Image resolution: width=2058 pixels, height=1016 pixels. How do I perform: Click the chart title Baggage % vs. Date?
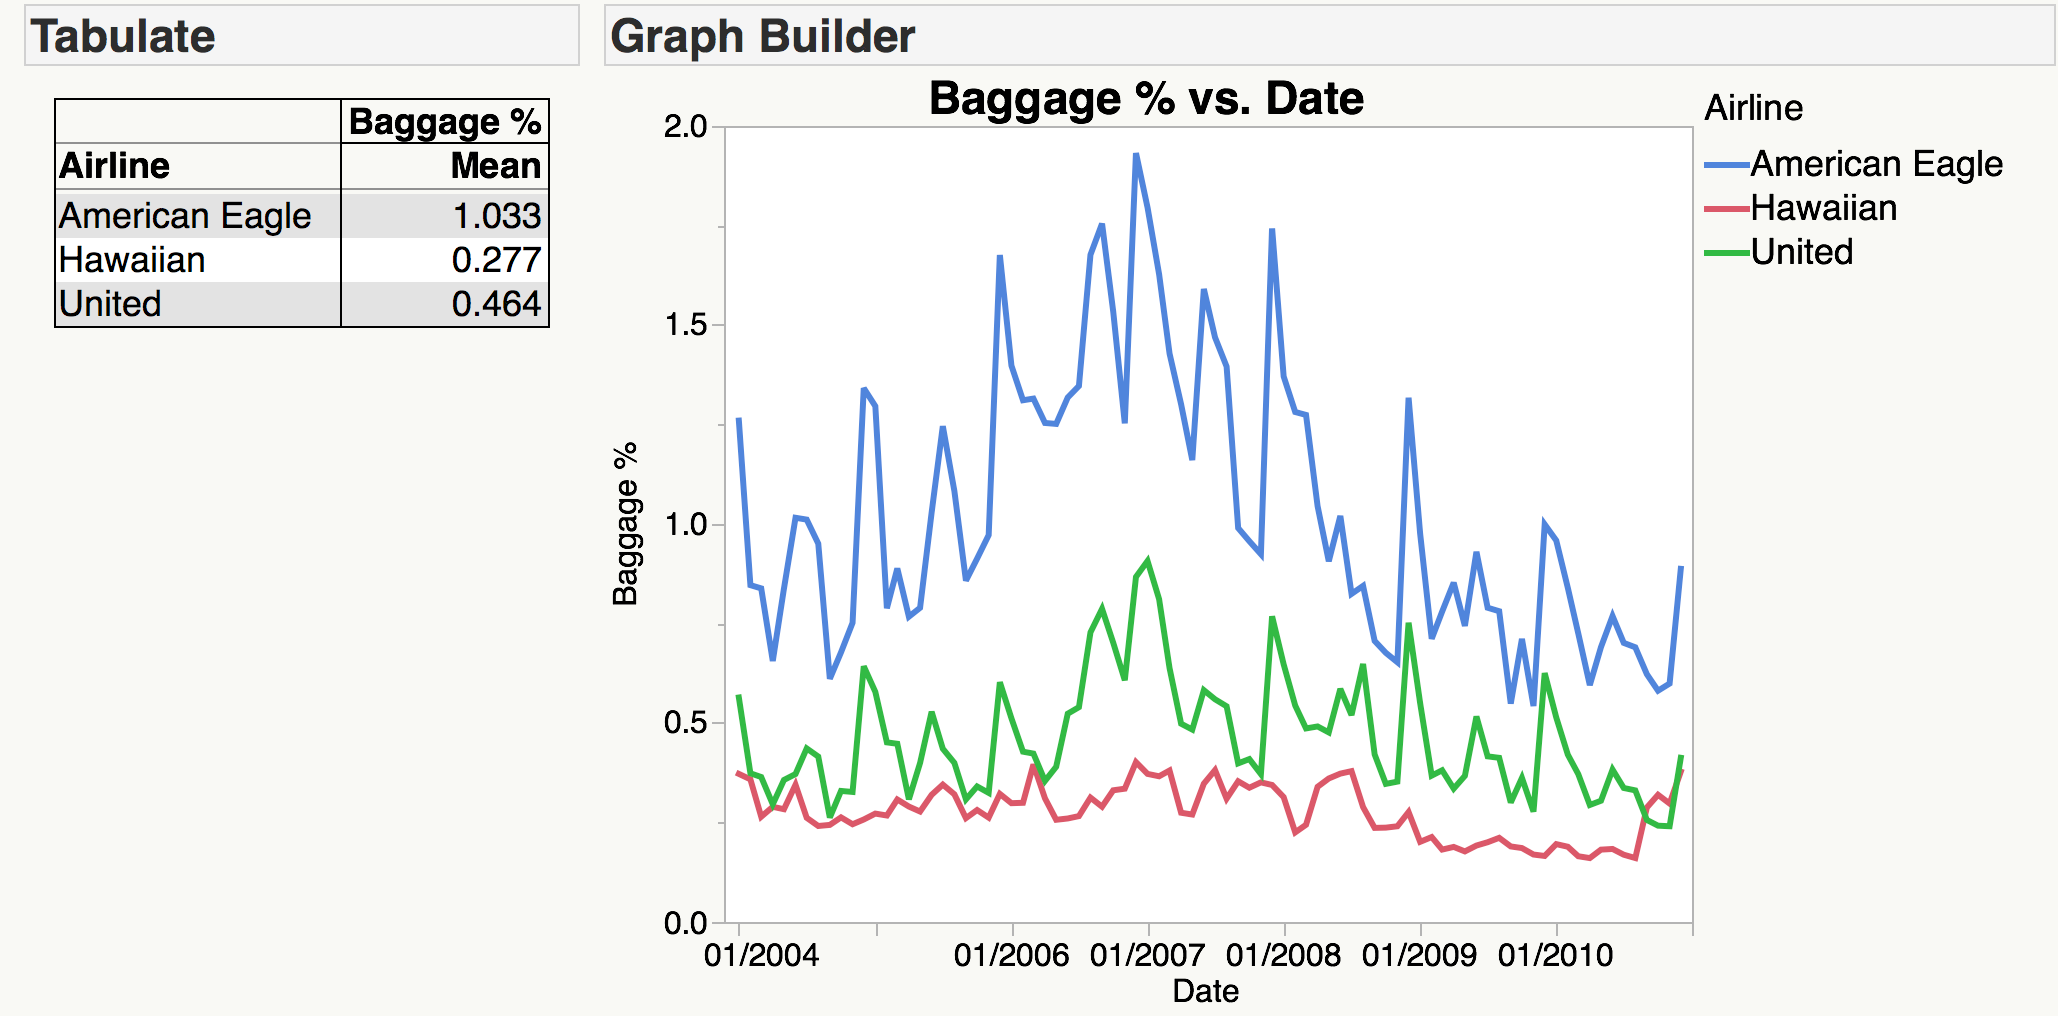coord(1146,98)
